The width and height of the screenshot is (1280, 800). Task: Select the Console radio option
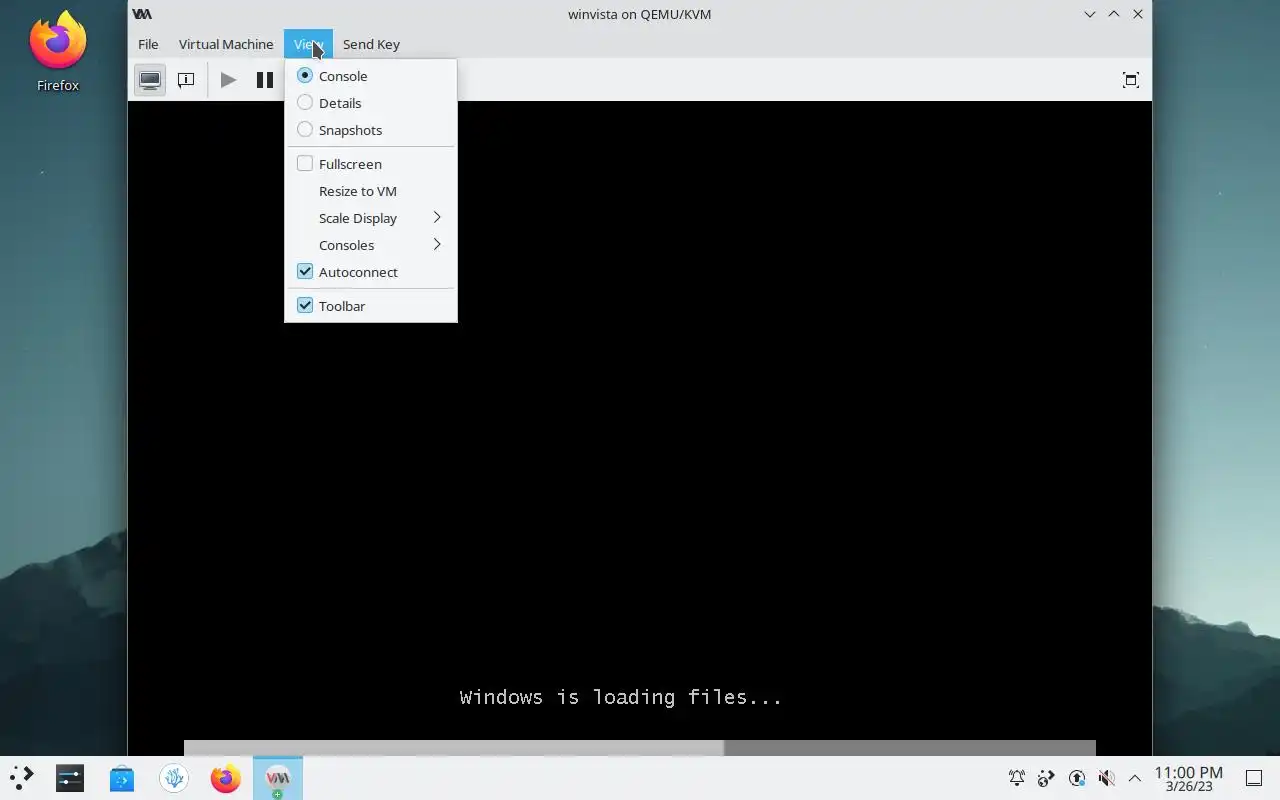(x=371, y=76)
